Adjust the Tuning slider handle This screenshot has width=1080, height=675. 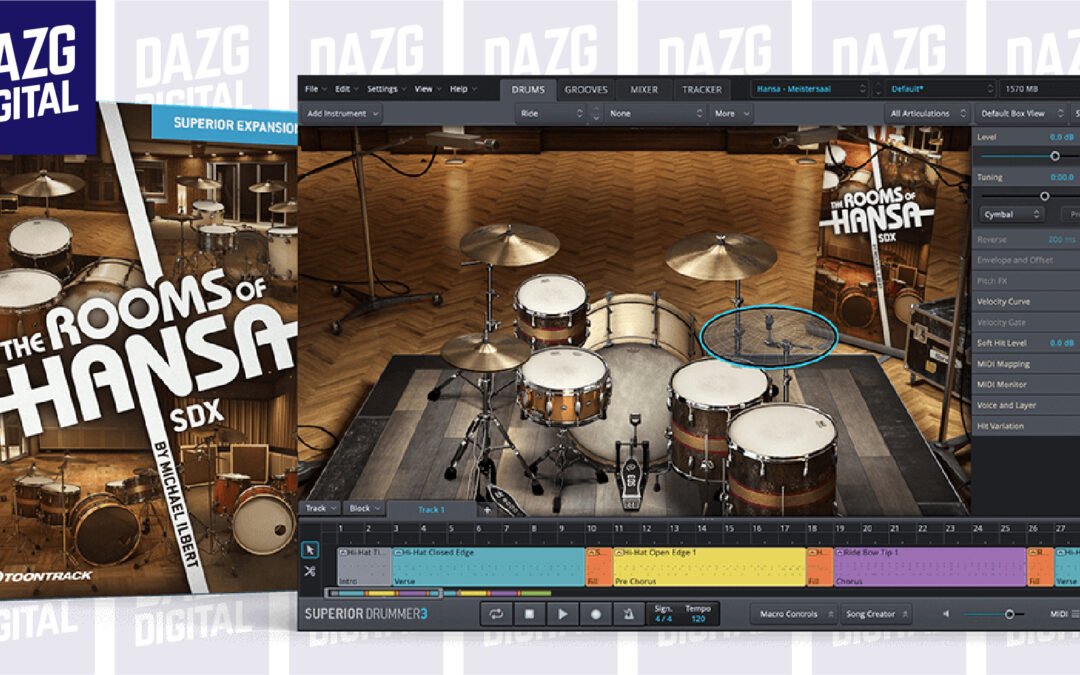(x=1044, y=196)
